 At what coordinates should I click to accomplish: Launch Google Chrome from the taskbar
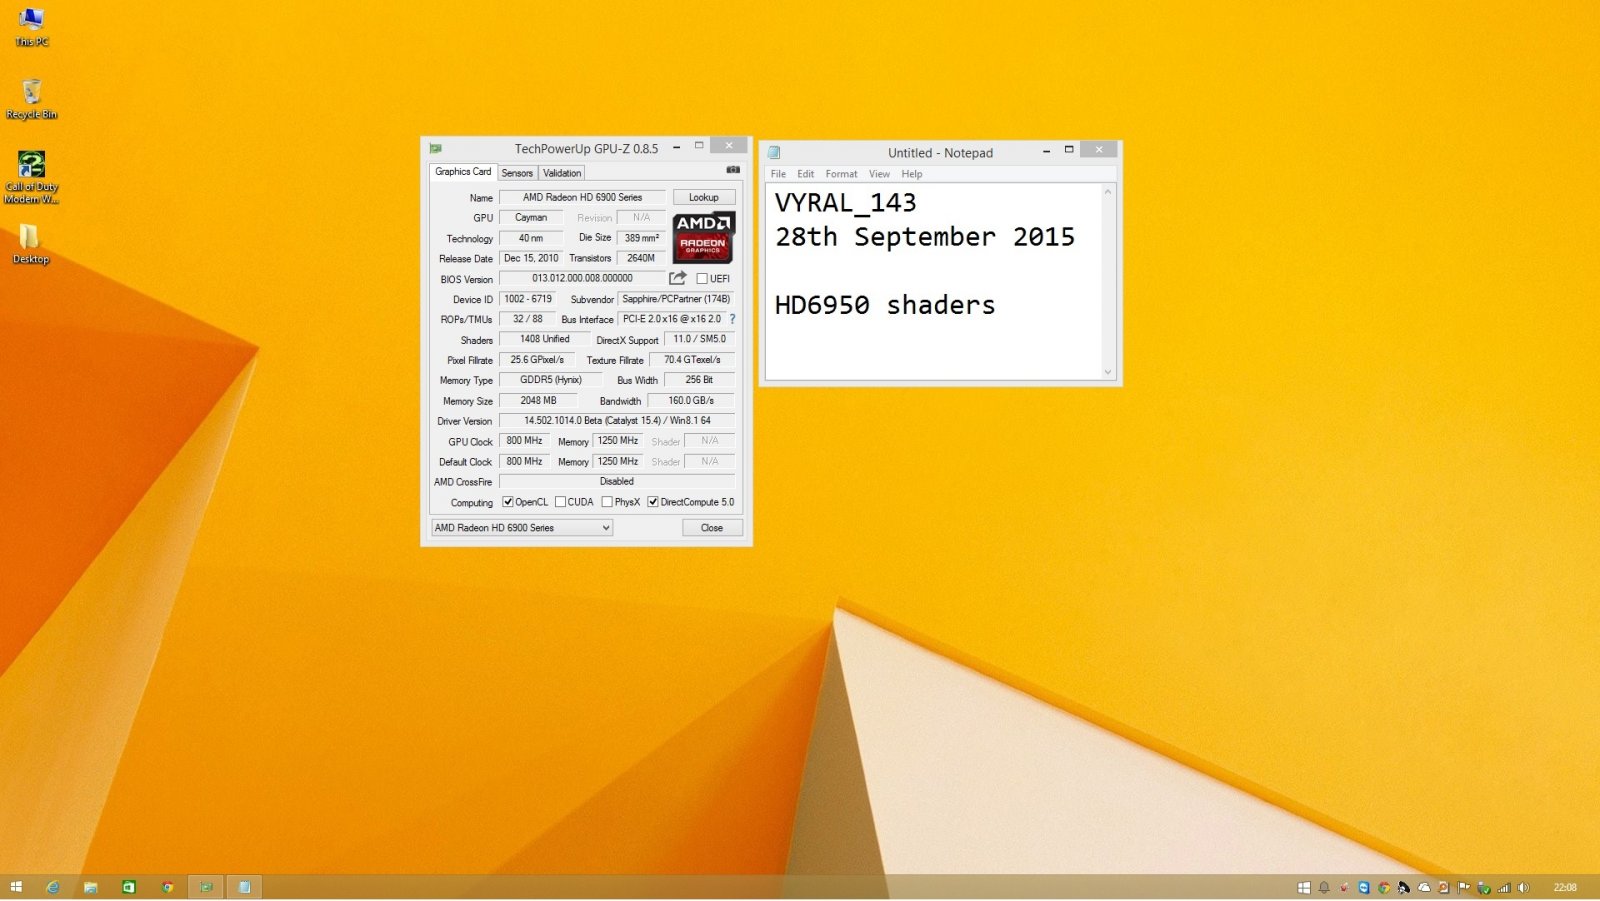click(x=167, y=887)
